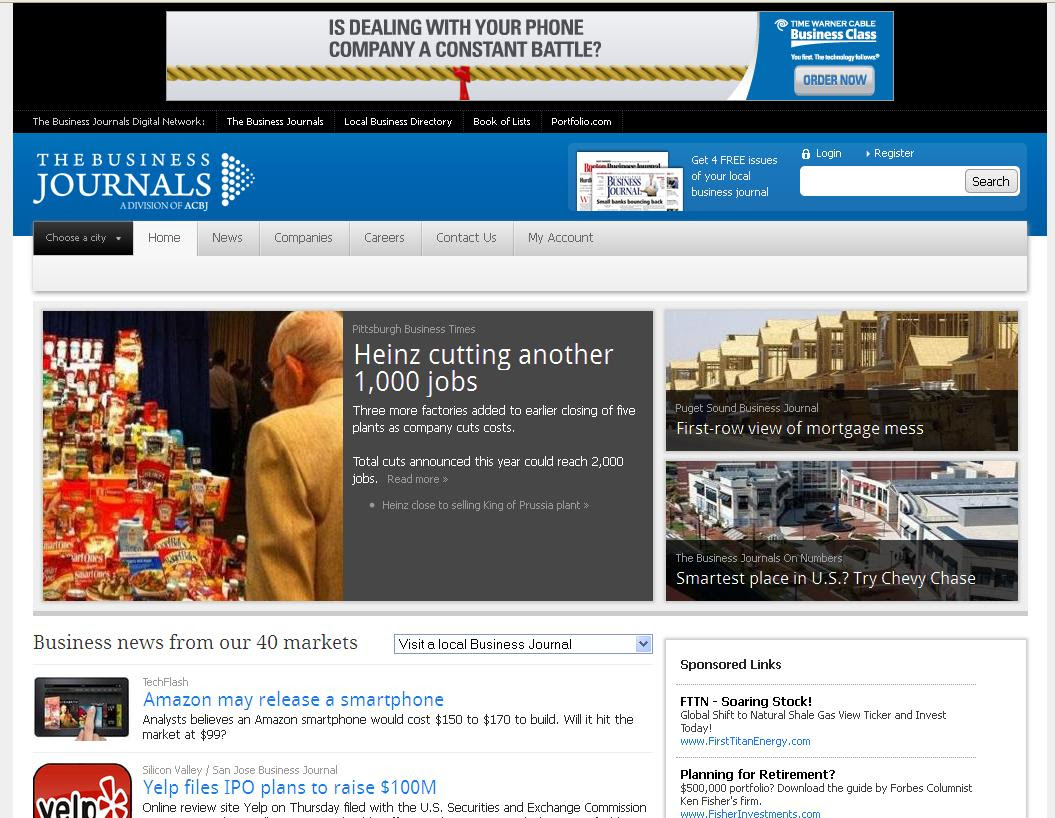
Task: Open www.FirstTitanEnergy.com link
Action: click(x=745, y=741)
